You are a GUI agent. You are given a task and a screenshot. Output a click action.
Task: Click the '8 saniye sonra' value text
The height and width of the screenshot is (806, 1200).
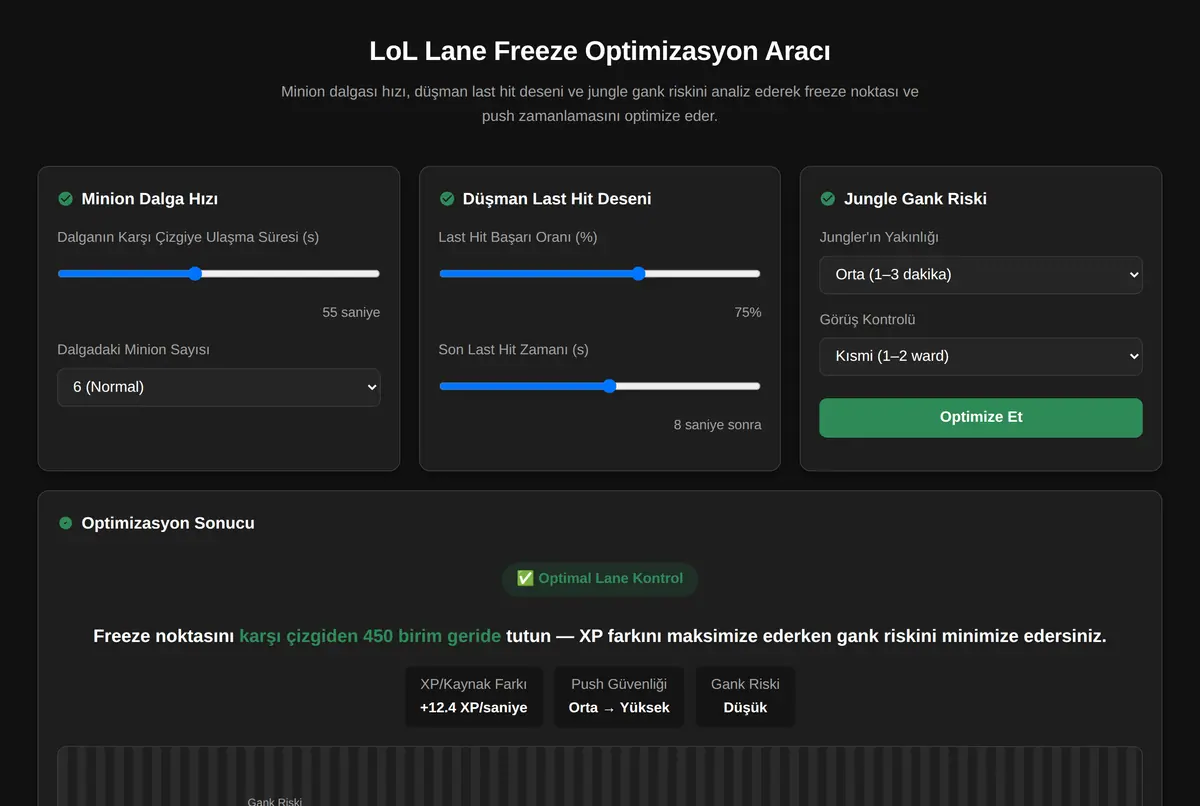point(717,425)
